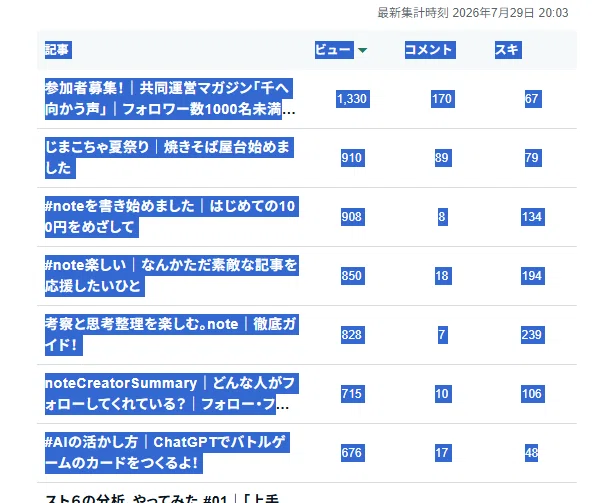Click the comment count 10

pos(443,394)
